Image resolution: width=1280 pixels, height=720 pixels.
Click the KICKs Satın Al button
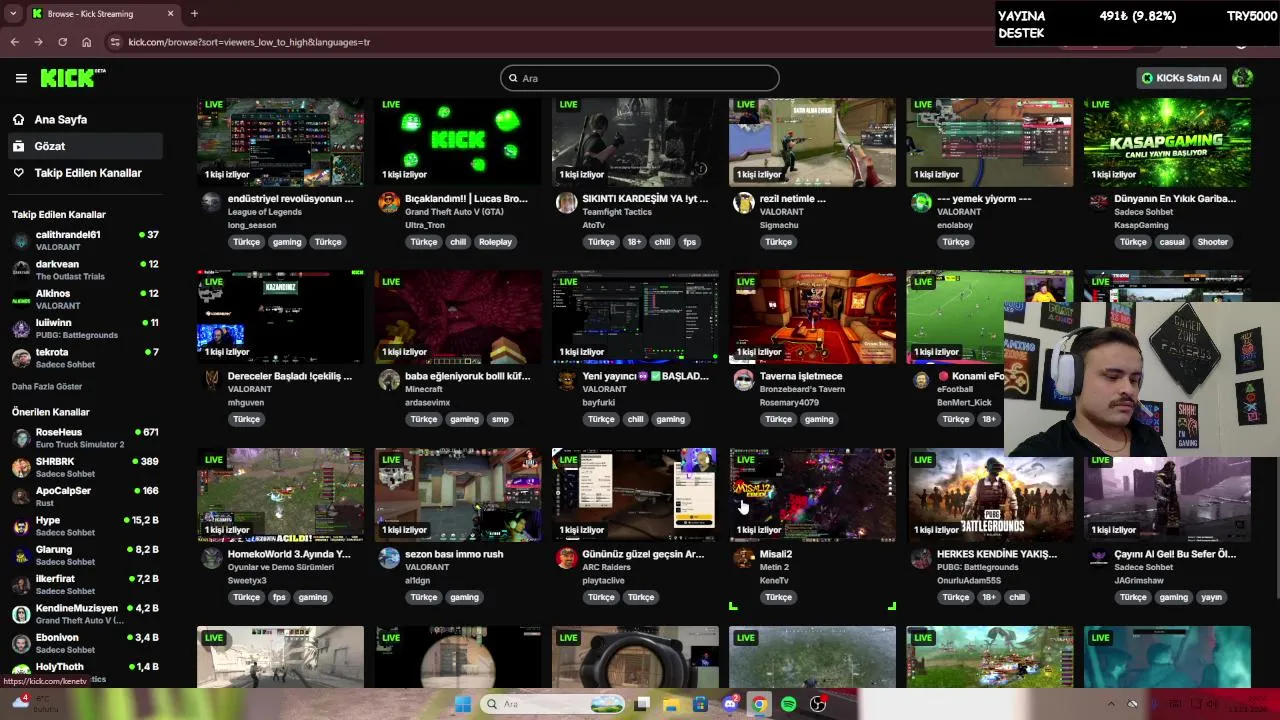pyautogui.click(x=1182, y=78)
